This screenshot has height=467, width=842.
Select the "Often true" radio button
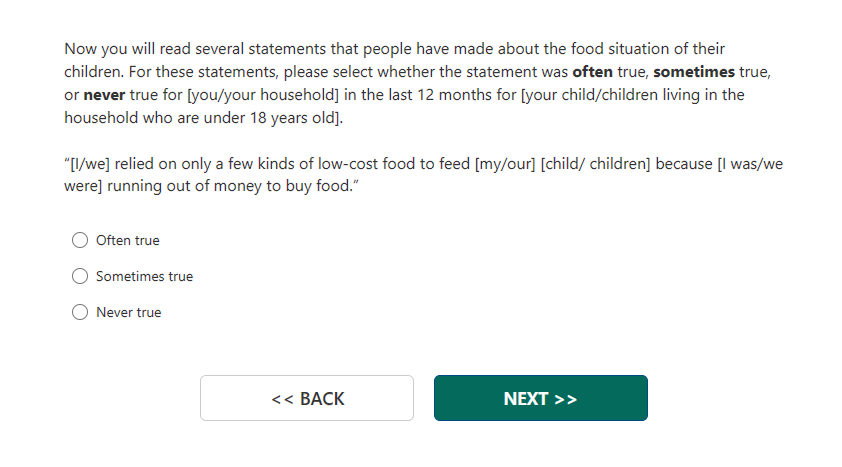click(x=80, y=241)
